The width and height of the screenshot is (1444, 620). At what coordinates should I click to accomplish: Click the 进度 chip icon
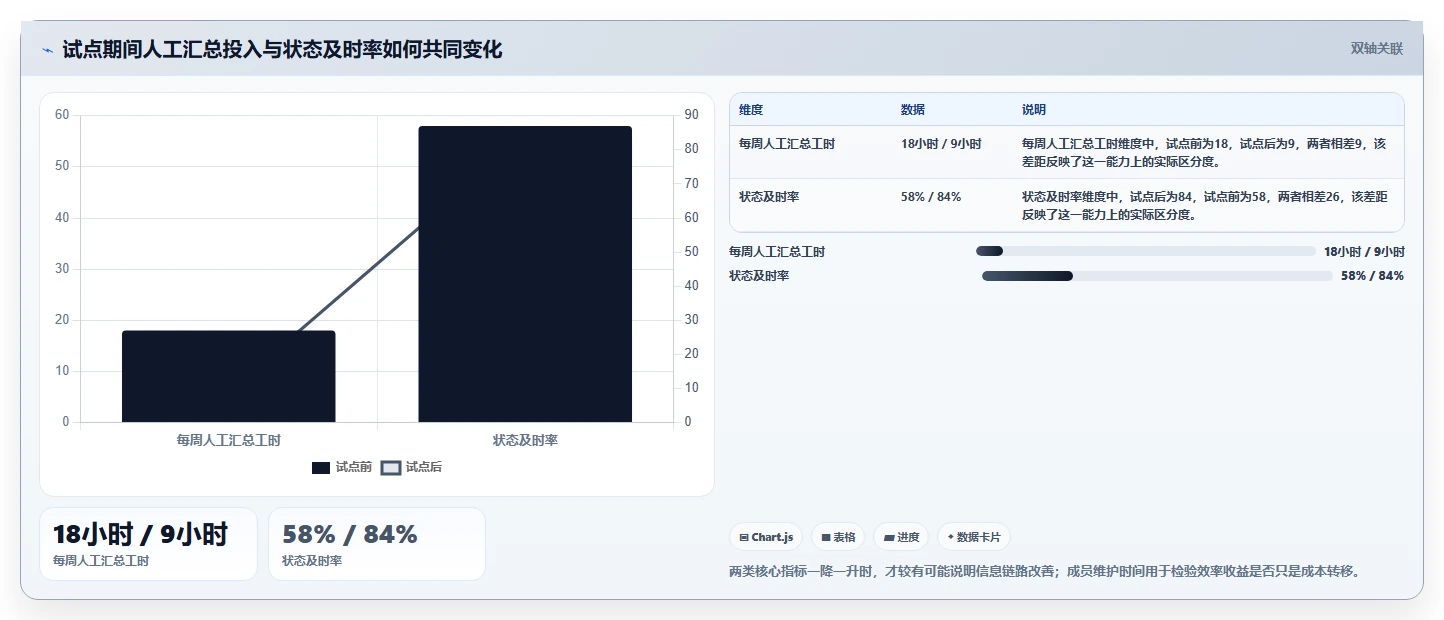click(x=889, y=537)
